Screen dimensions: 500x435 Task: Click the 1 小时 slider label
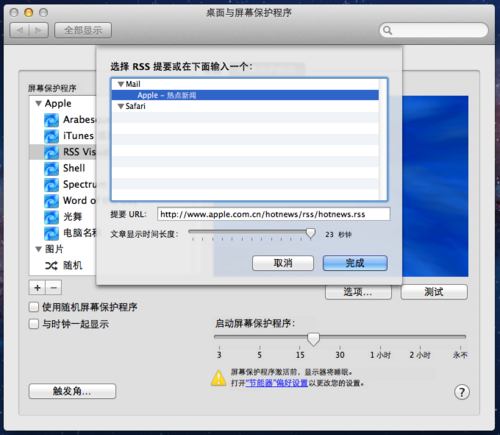[380, 355]
